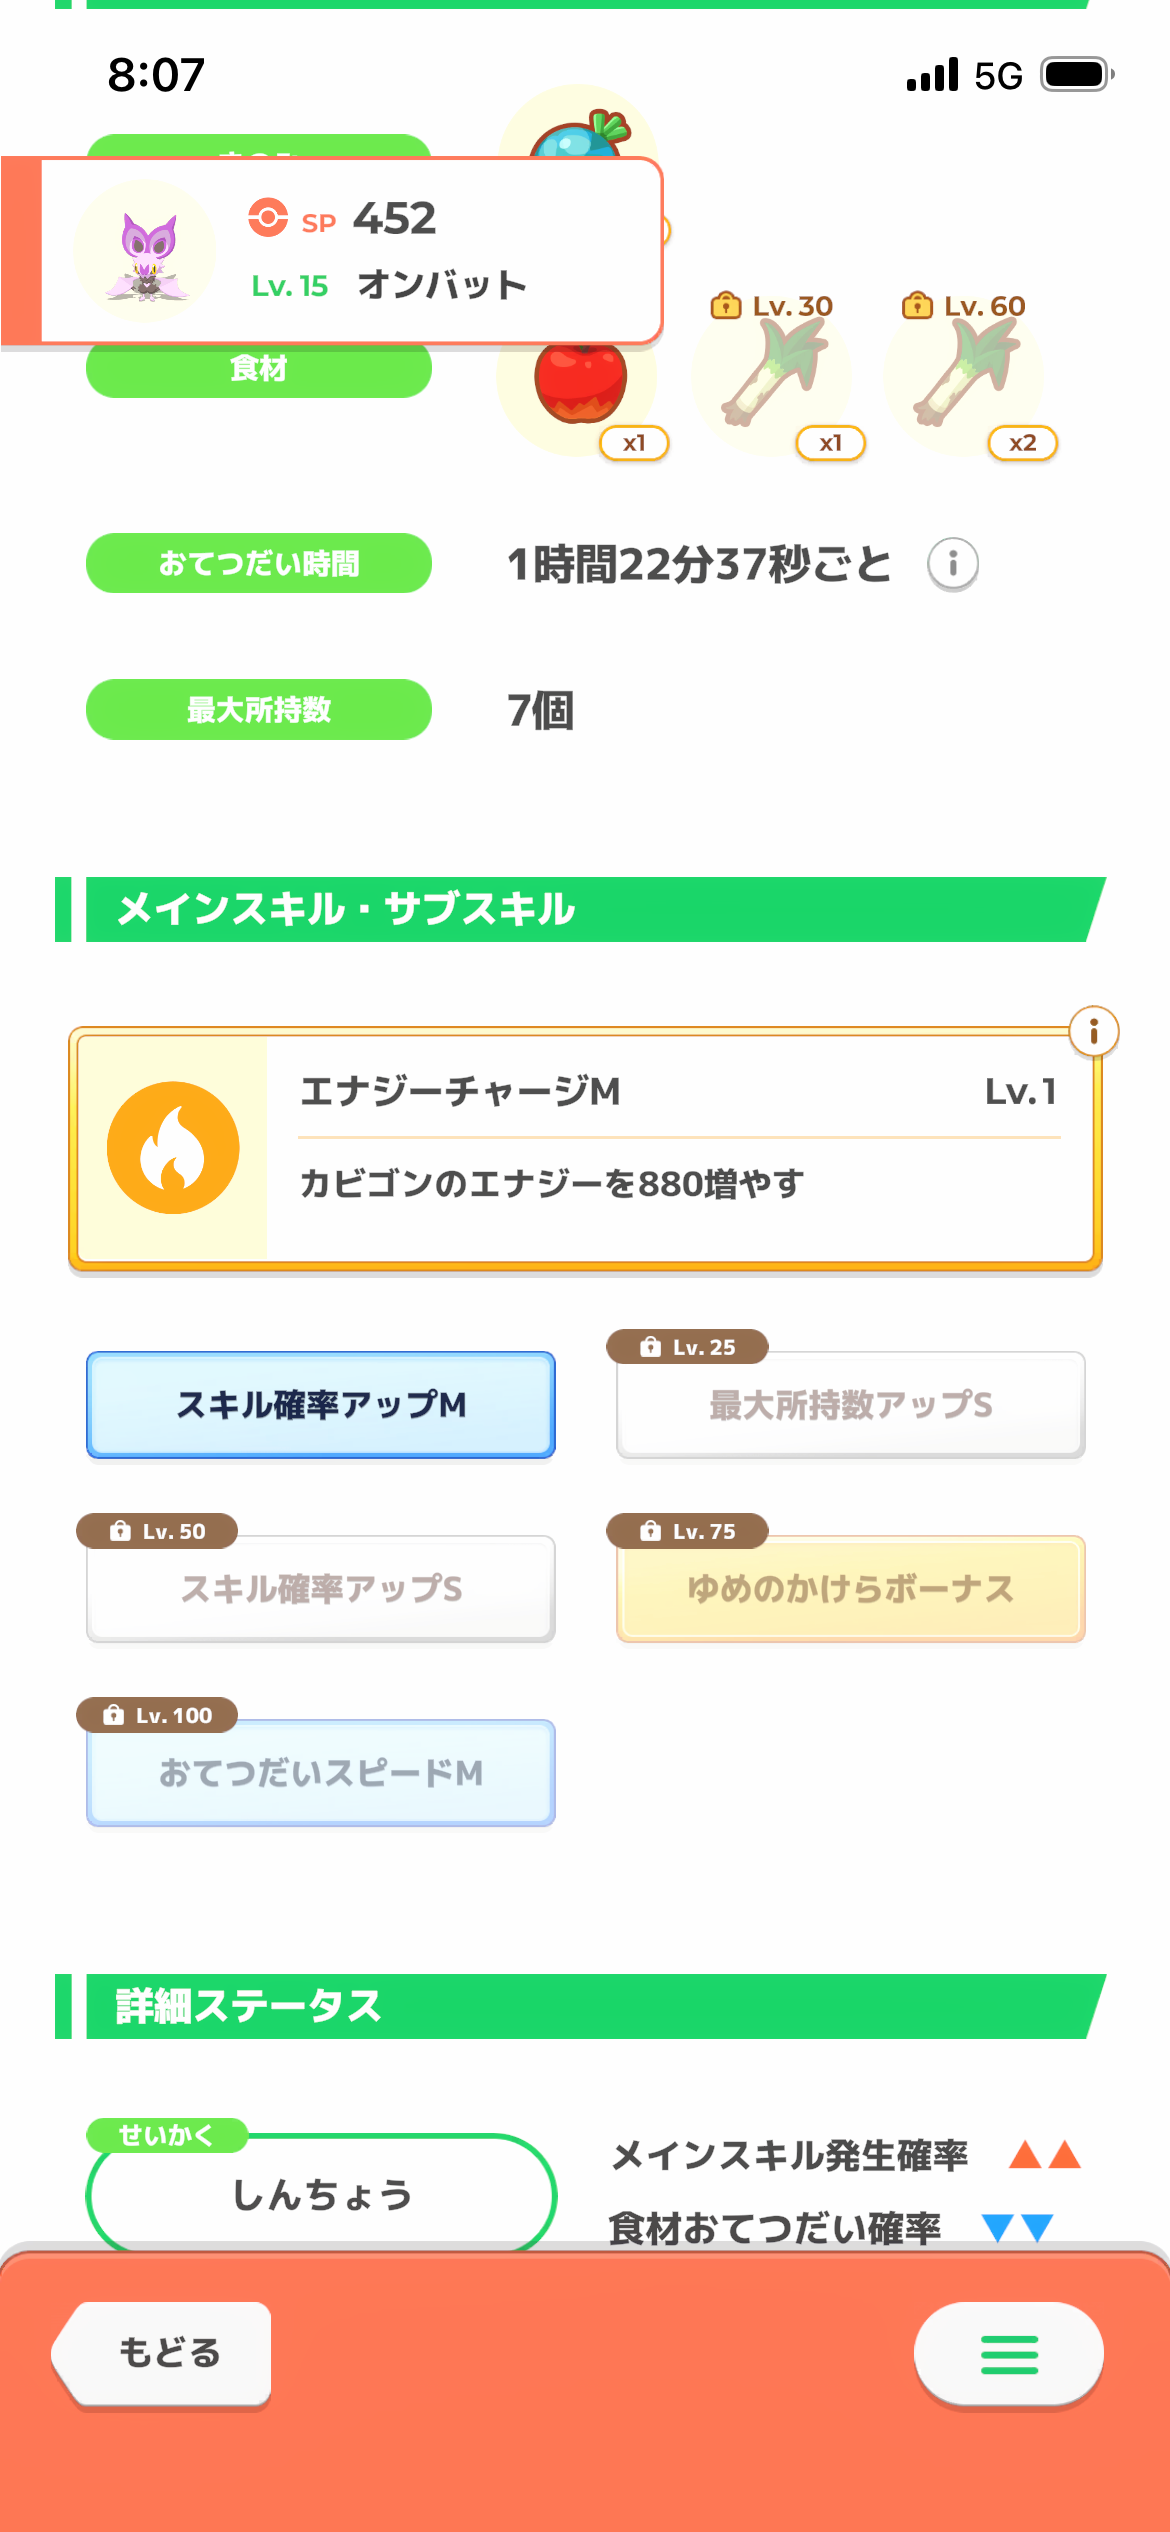Tap the info icon beside helping time
This screenshot has width=1170, height=2532.
952,564
